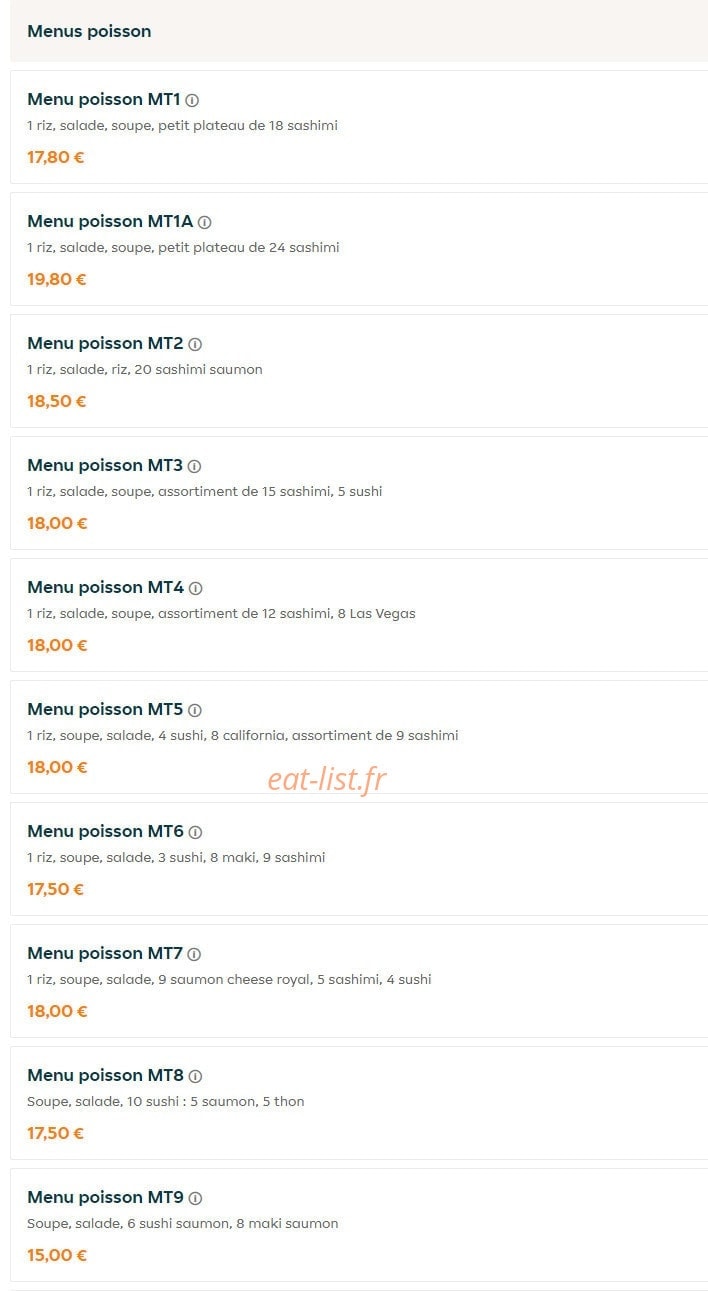Click the eat-list.fr watermark text
This screenshot has width=708, height=1291.
326,779
